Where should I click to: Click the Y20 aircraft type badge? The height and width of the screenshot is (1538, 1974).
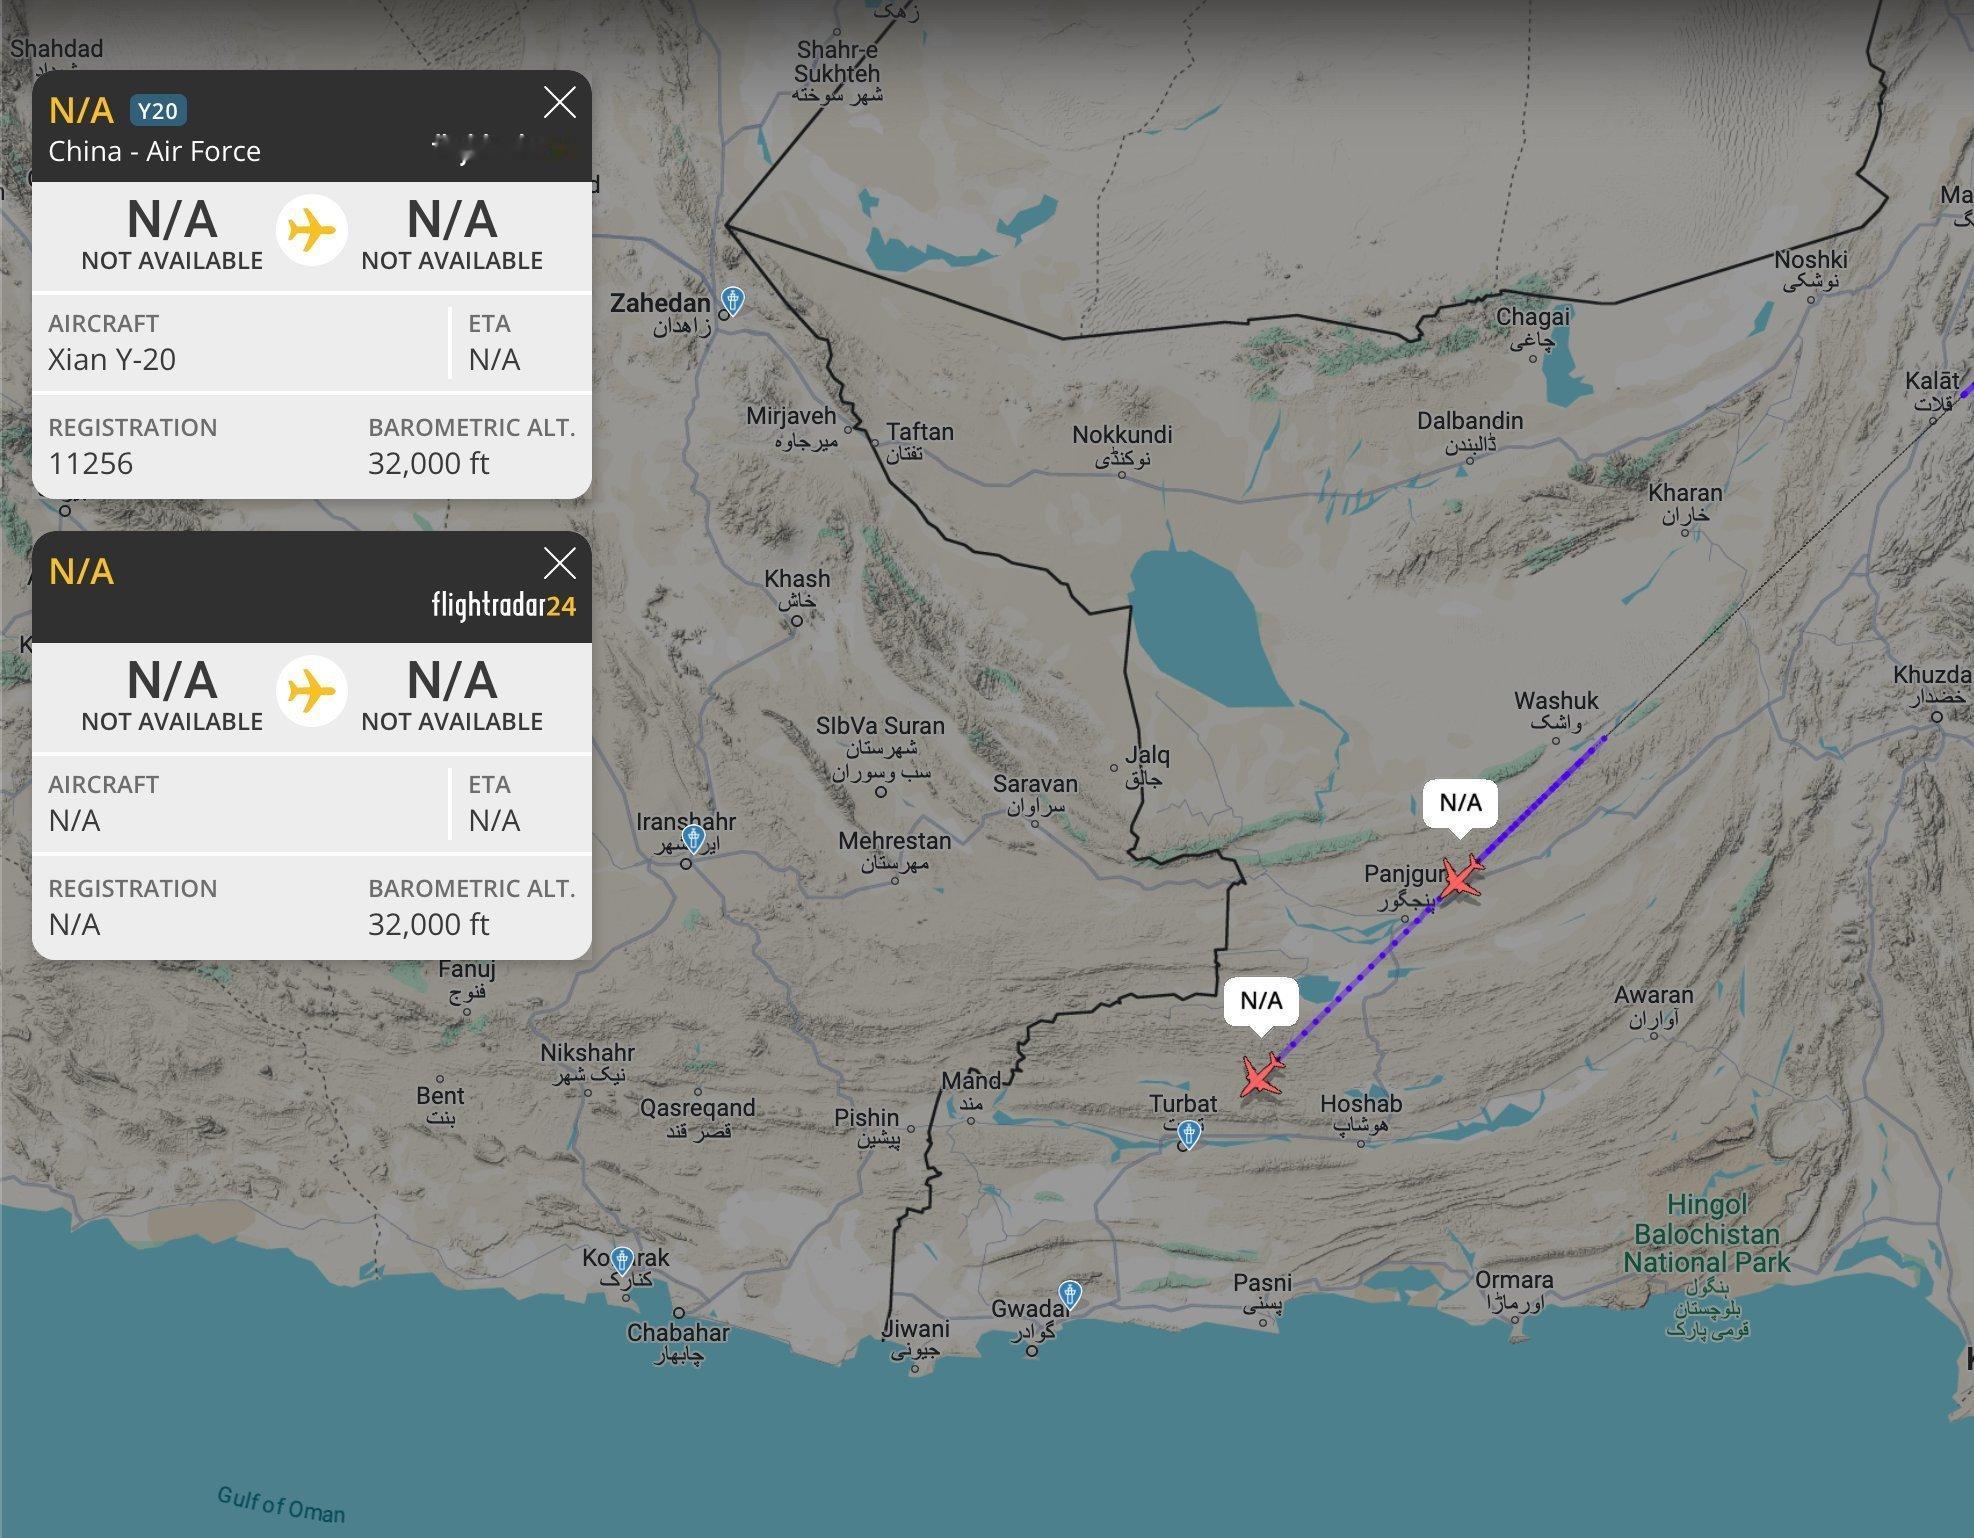[158, 110]
